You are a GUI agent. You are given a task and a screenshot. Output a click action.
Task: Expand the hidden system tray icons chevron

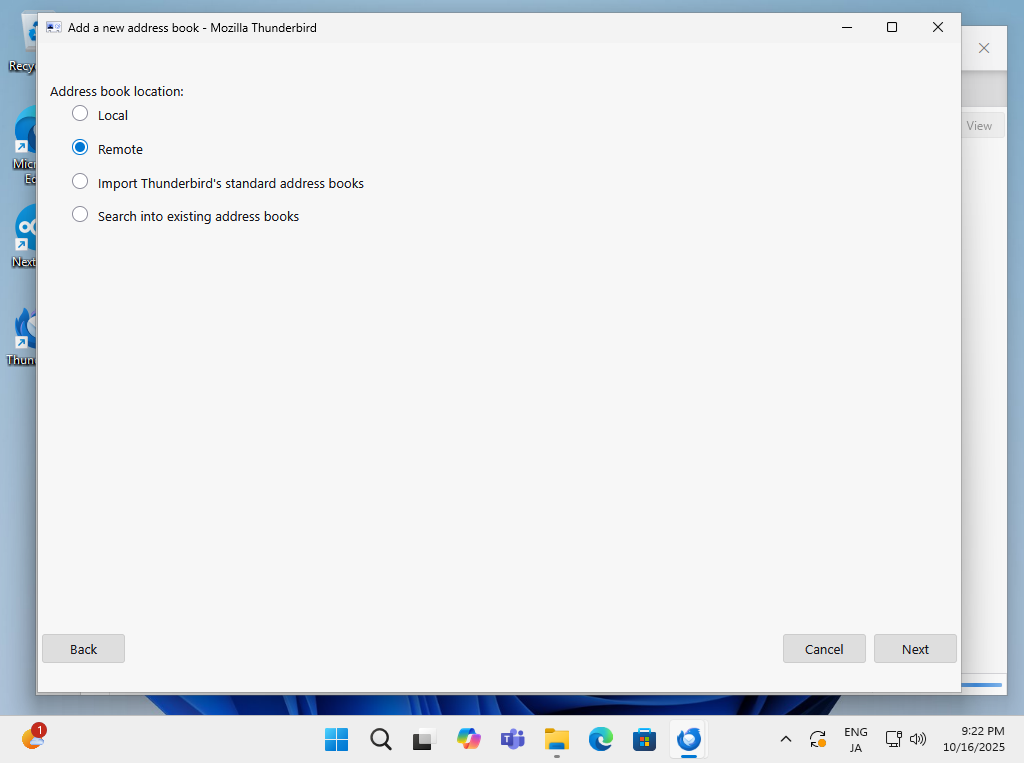pos(786,739)
